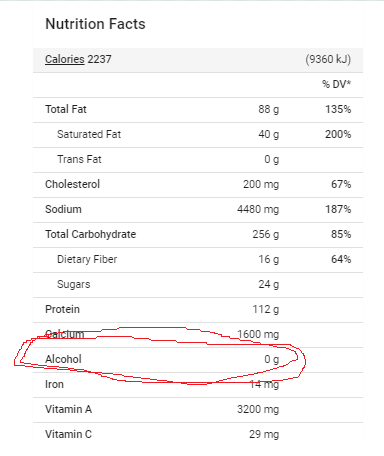384x456 pixels.
Task: Click the Nutrition Facts heading
Action: click(x=95, y=24)
